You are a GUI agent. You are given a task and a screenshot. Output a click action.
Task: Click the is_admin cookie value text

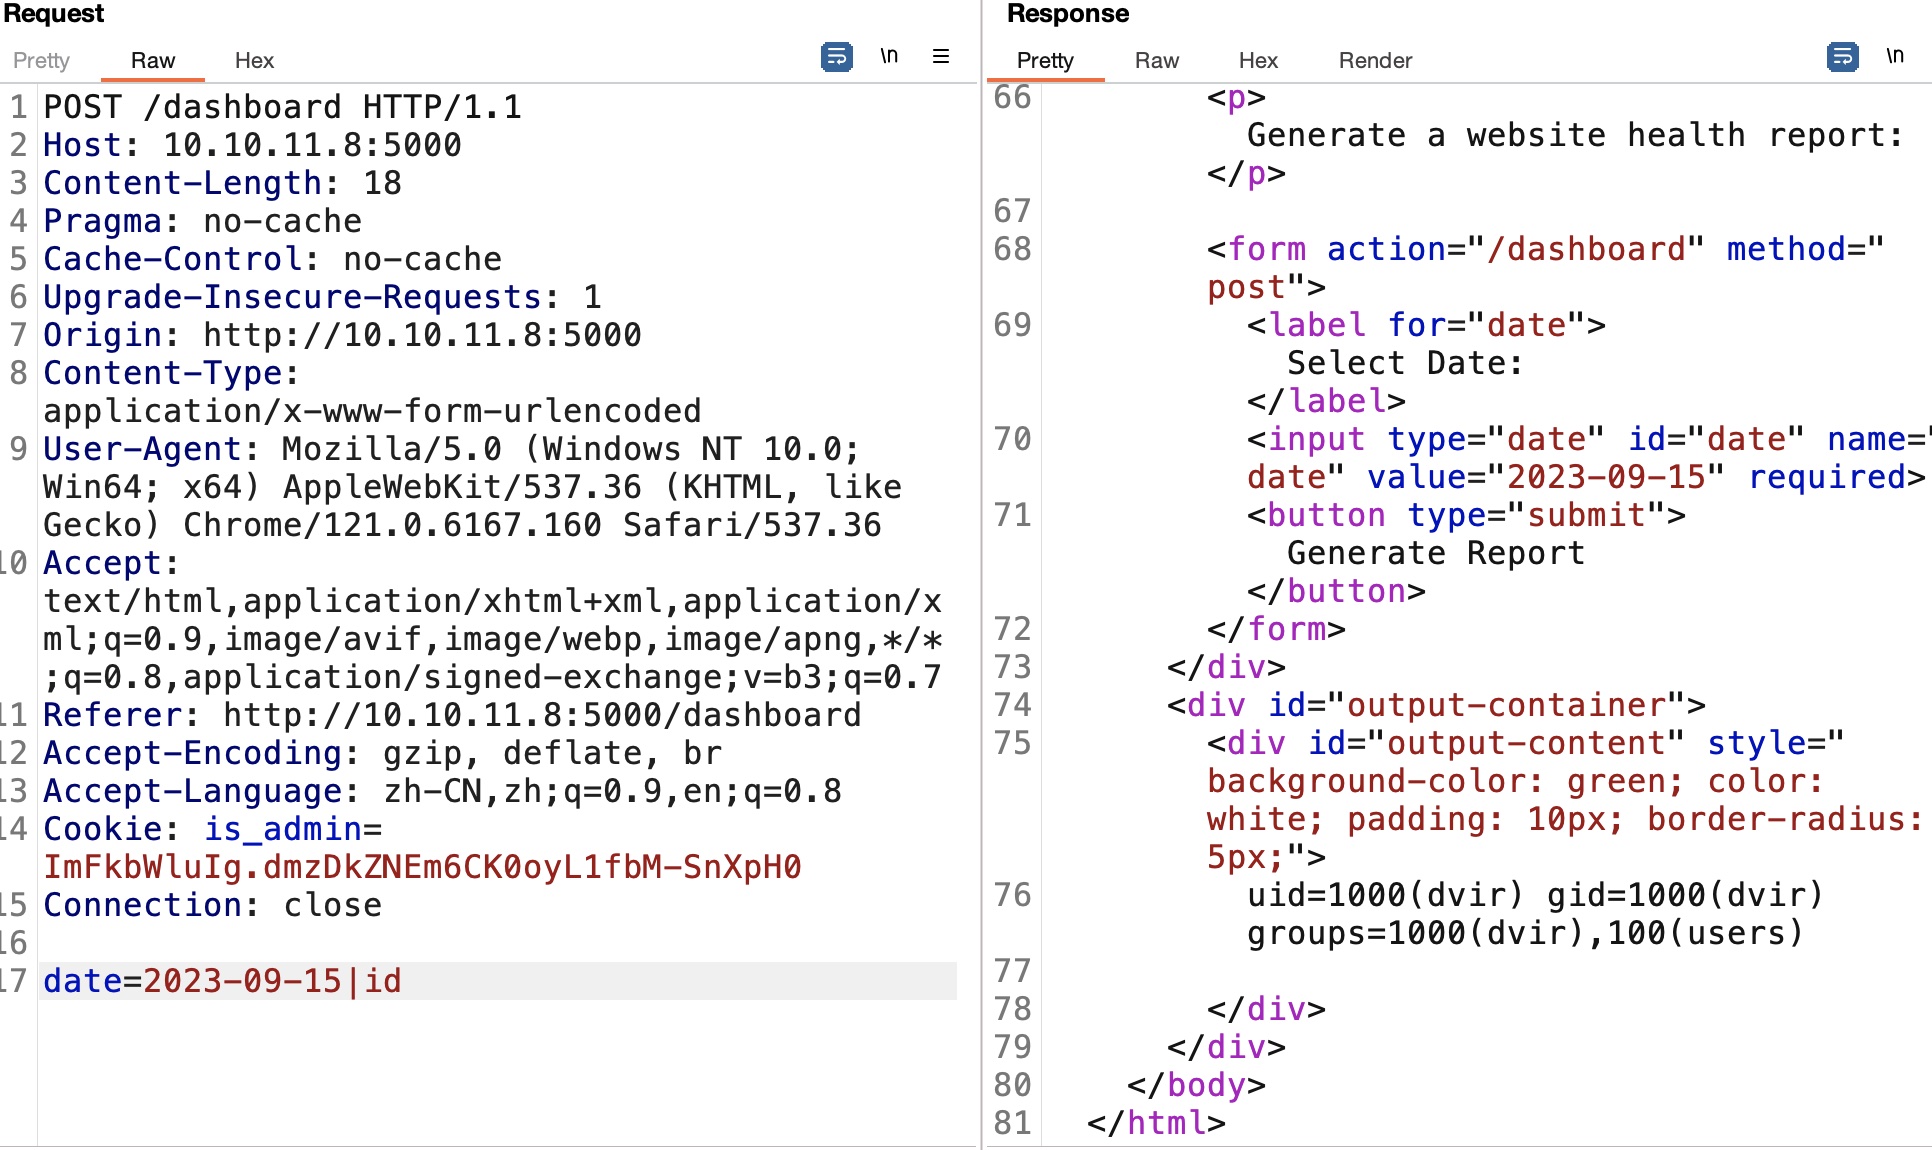(x=422, y=867)
